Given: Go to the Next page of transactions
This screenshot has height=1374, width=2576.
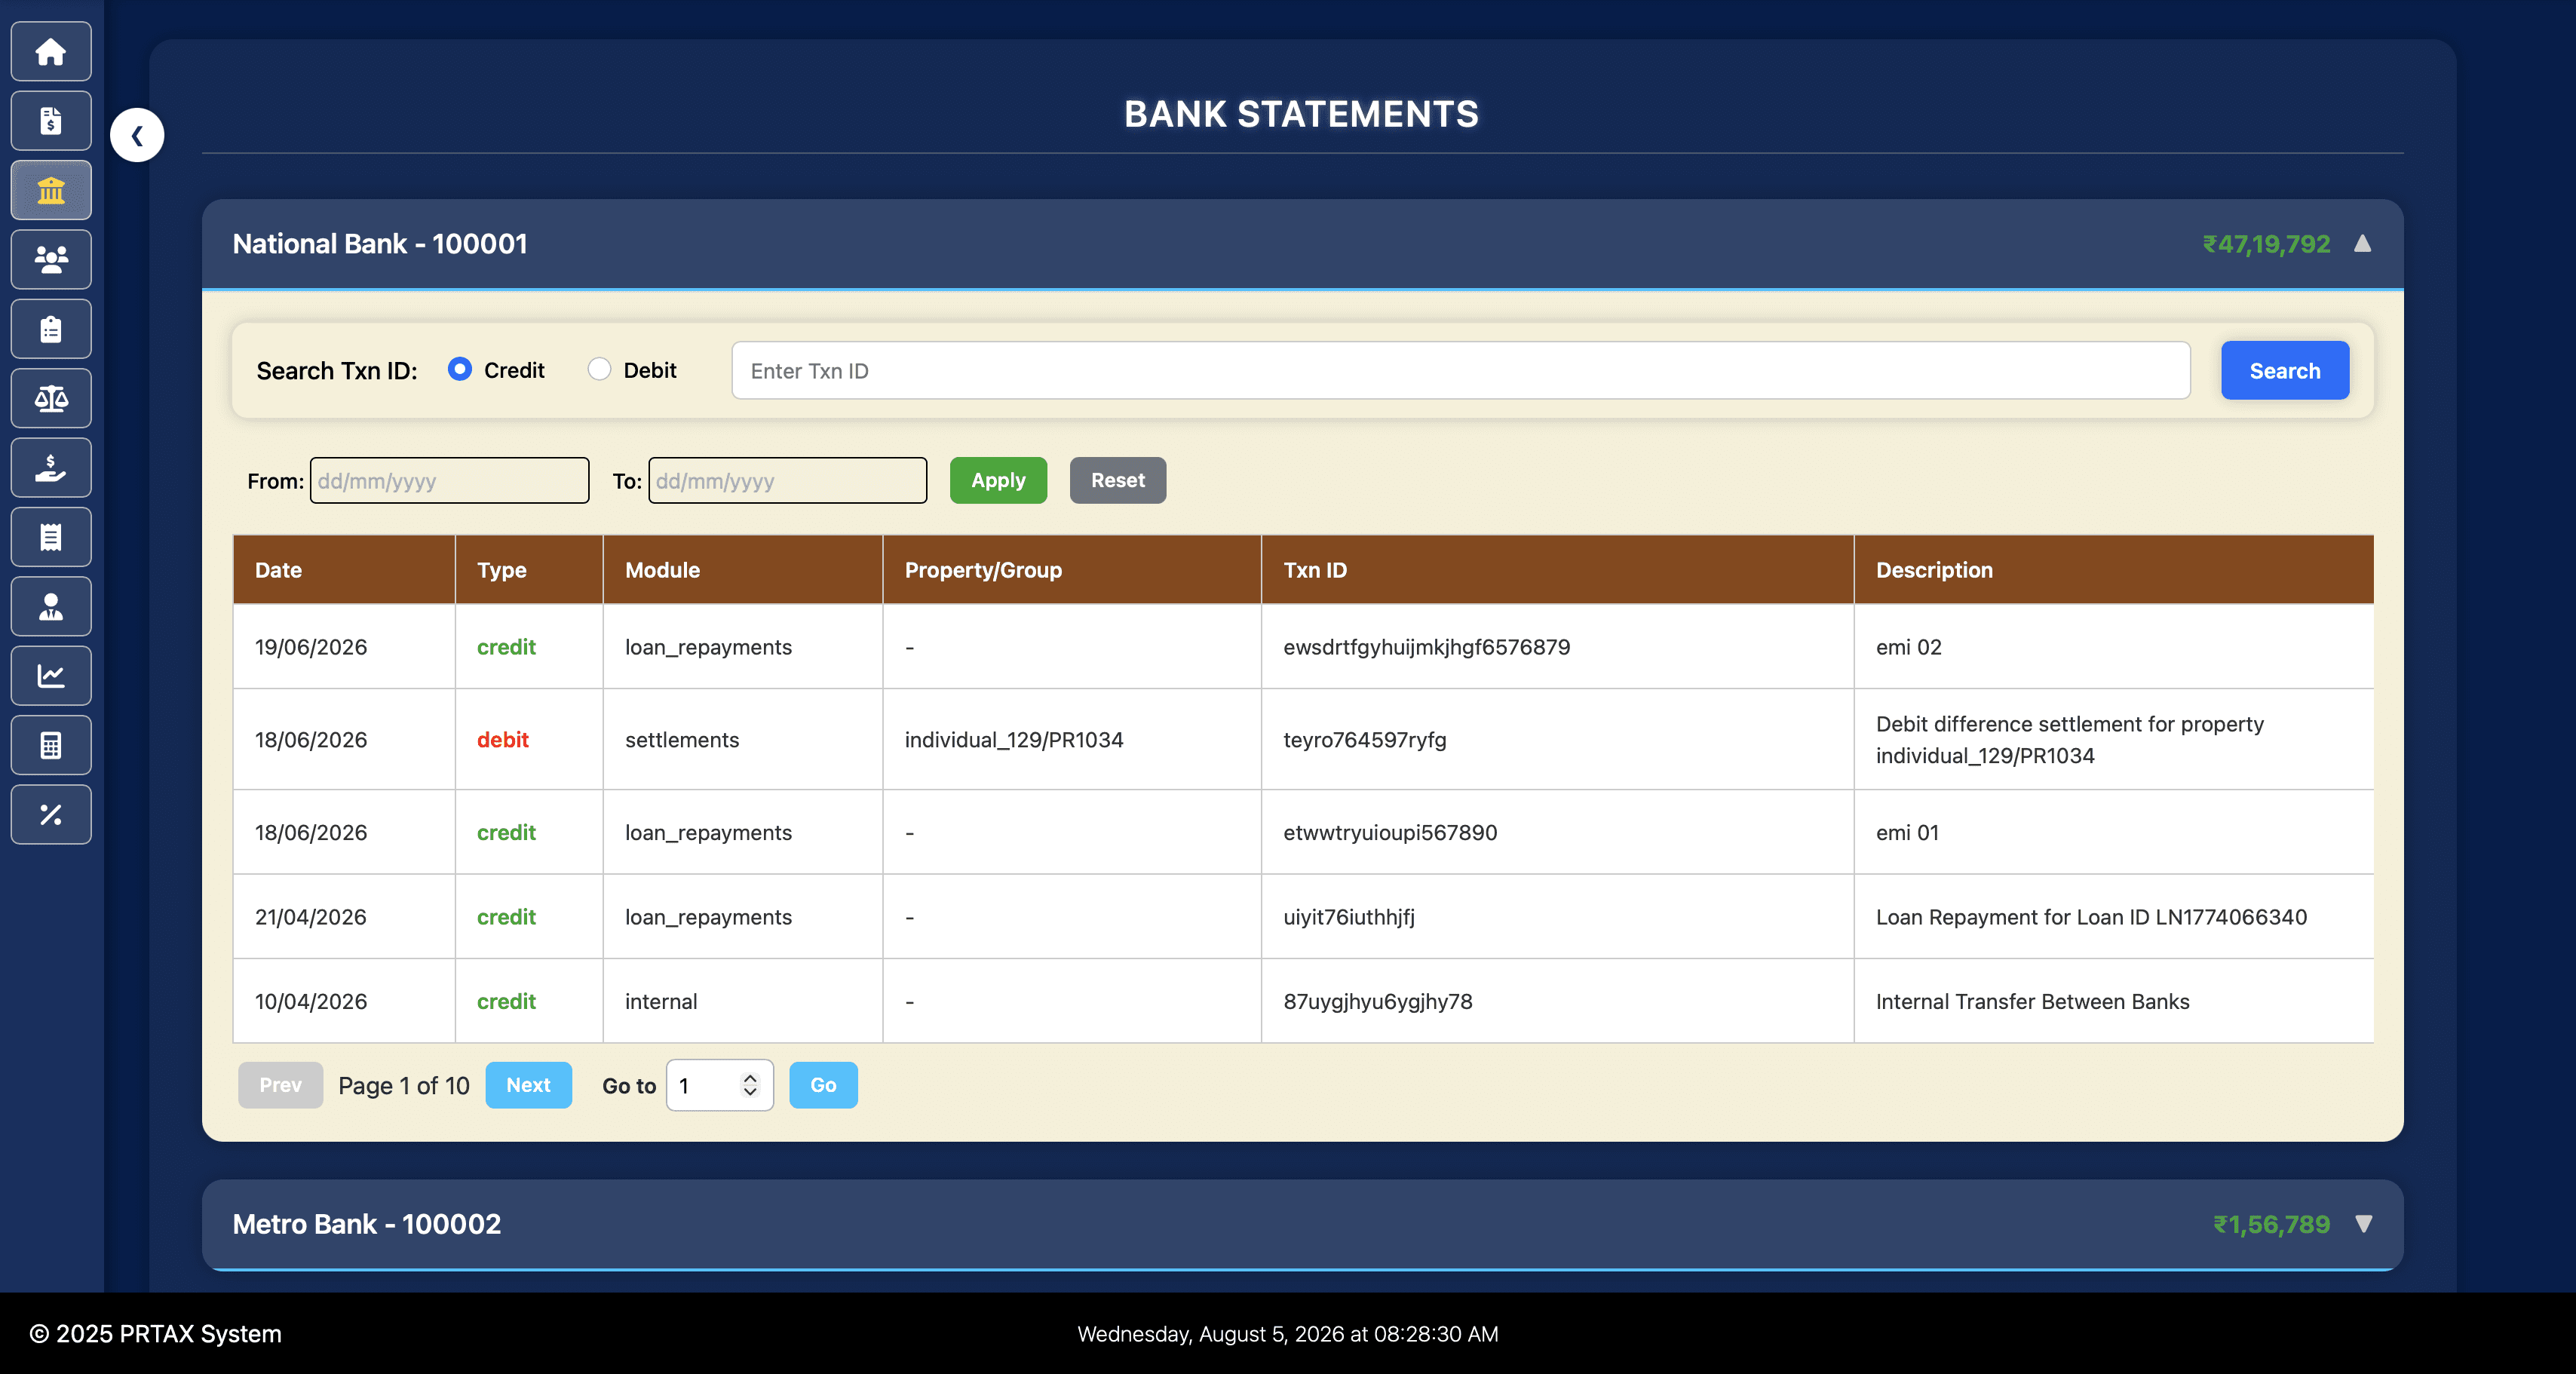Looking at the screenshot, I should click(x=528, y=1085).
